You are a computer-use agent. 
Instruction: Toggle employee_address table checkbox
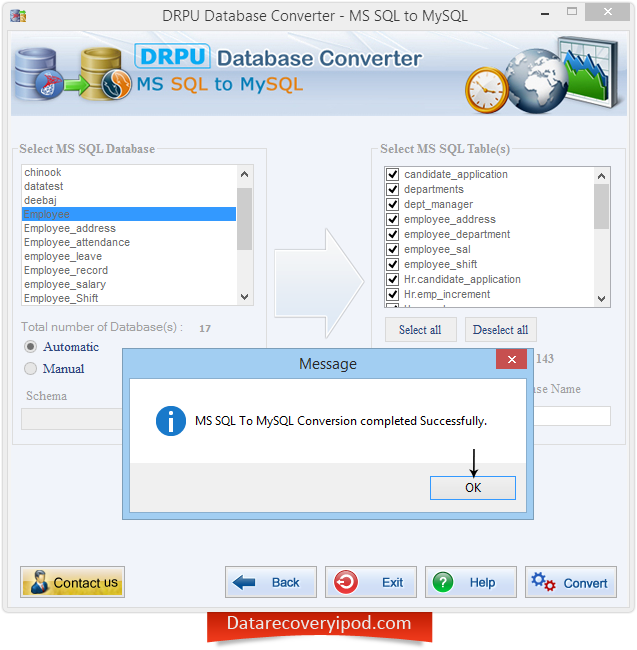click(x=392, y=219)
